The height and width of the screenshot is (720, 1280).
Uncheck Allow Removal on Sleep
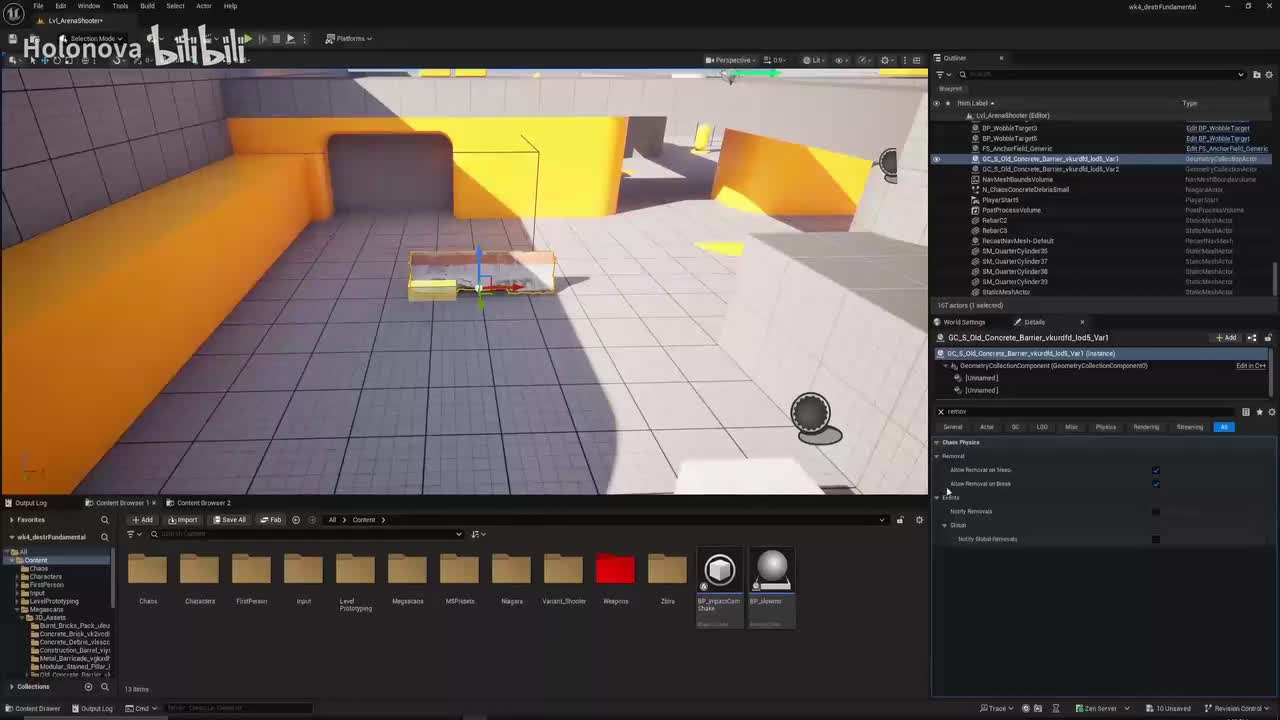click(x=1156, y=470)
